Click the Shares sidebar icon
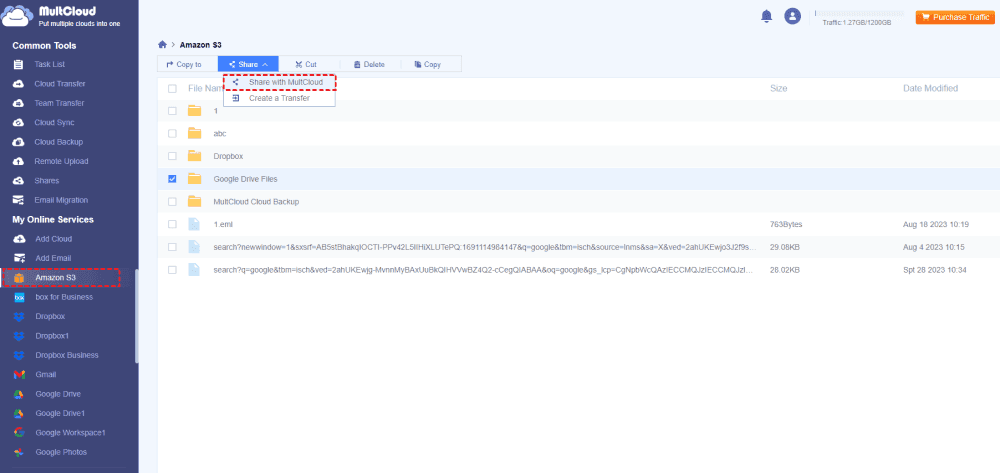Image resolution: width=1000 pixels, height=473 pixels. tap(19, 180)
